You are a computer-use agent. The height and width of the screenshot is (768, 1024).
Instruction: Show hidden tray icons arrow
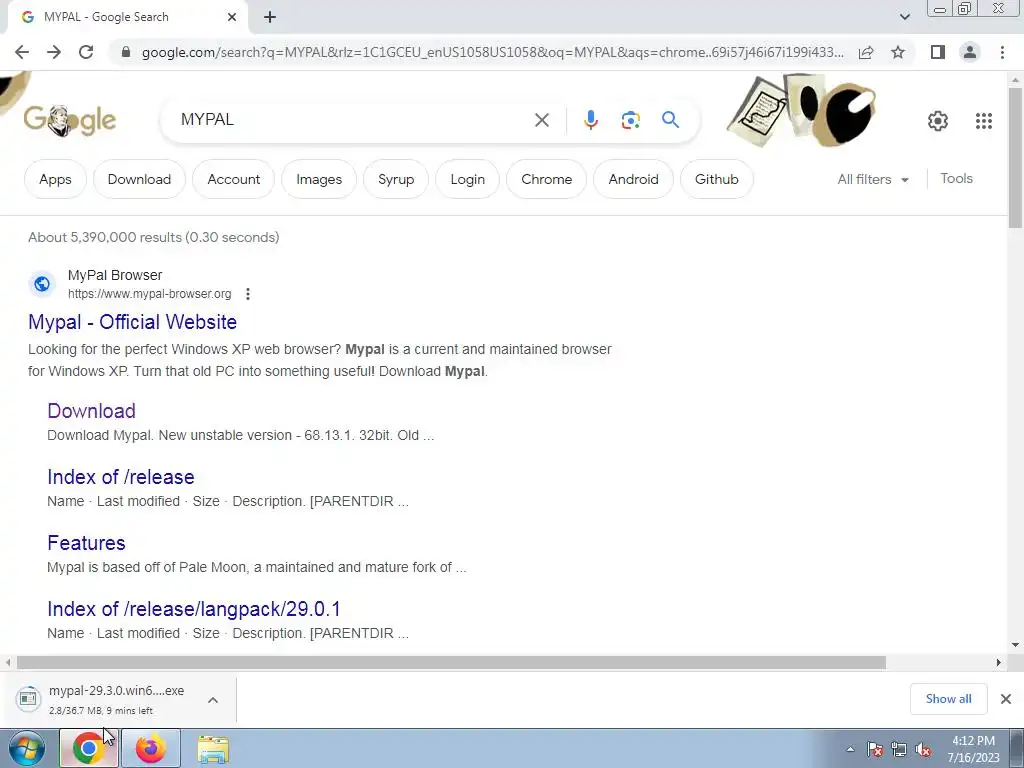(850, 749)
